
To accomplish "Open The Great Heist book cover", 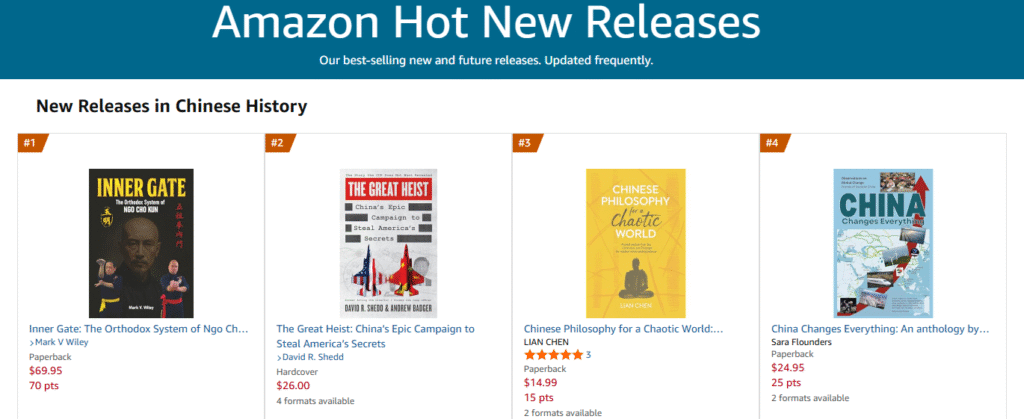I will pos(389,243).
